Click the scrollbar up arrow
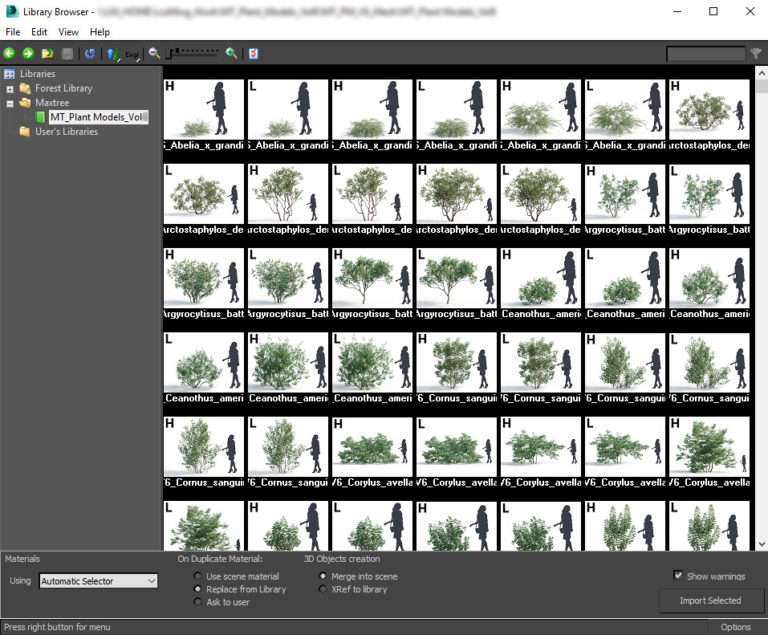768x635 pixels. [x=761, y=73]
